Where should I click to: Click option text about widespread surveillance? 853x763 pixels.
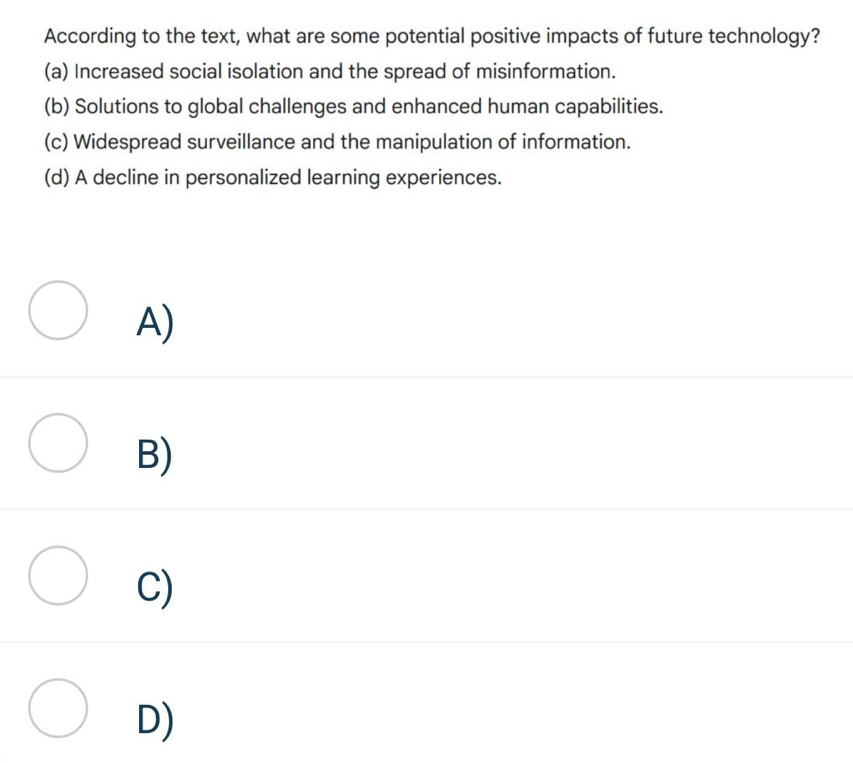[x=336, y=142]
